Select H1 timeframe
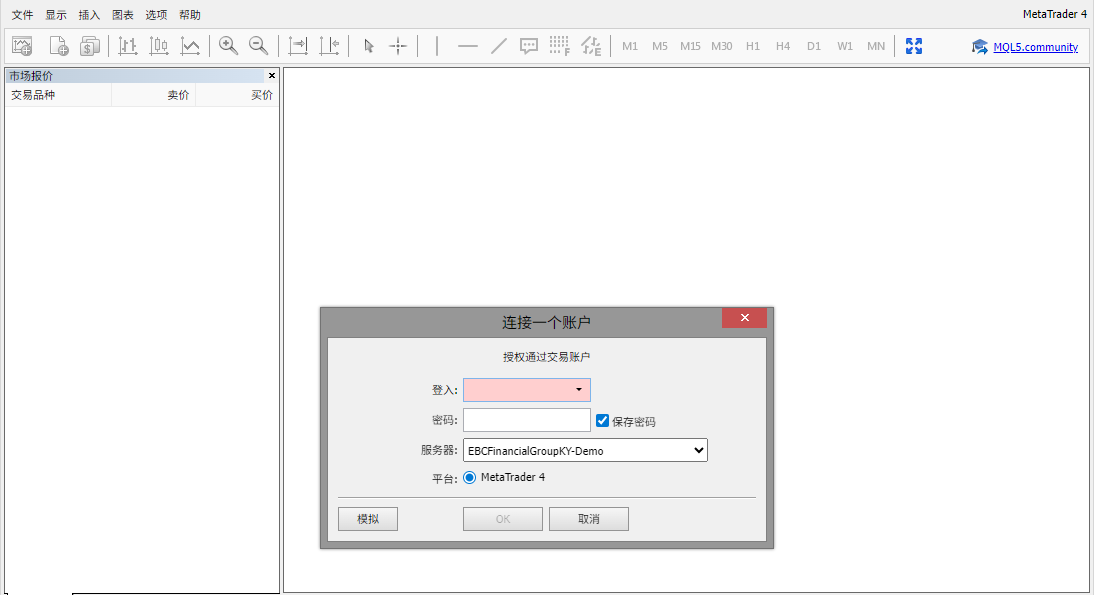The width and height of the screenshot is (1096, 595). coord(753,46)
